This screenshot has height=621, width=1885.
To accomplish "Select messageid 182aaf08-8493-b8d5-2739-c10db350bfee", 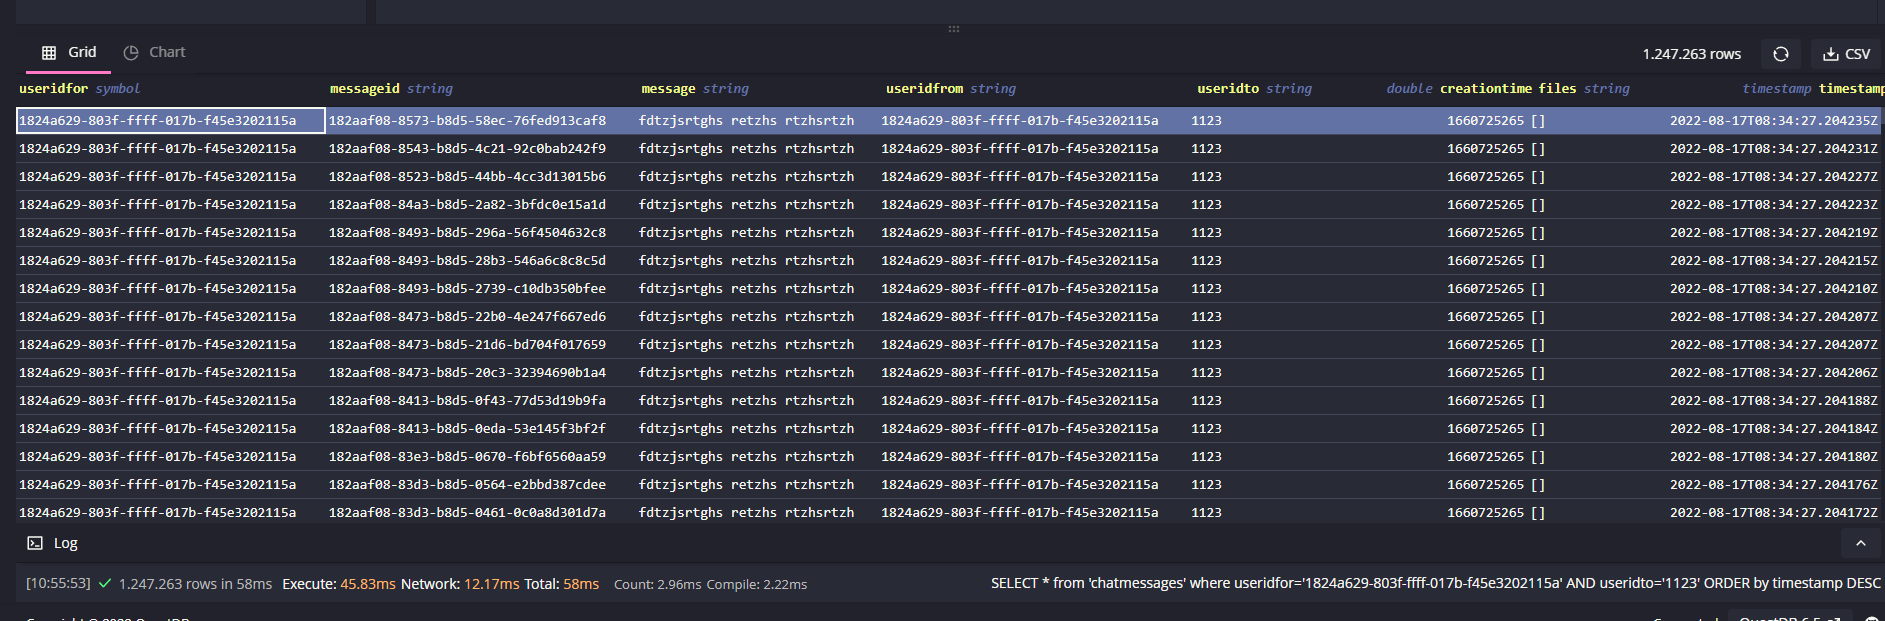I will coord(467,288).
